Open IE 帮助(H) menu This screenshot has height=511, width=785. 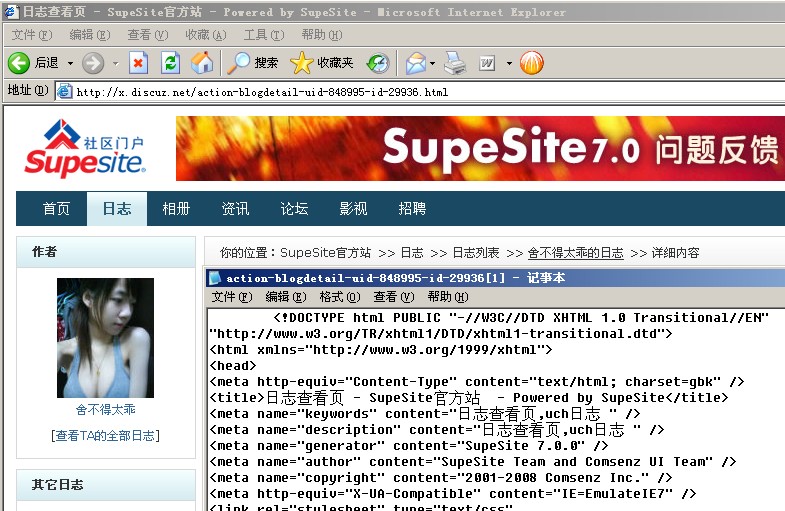[322, 35]
